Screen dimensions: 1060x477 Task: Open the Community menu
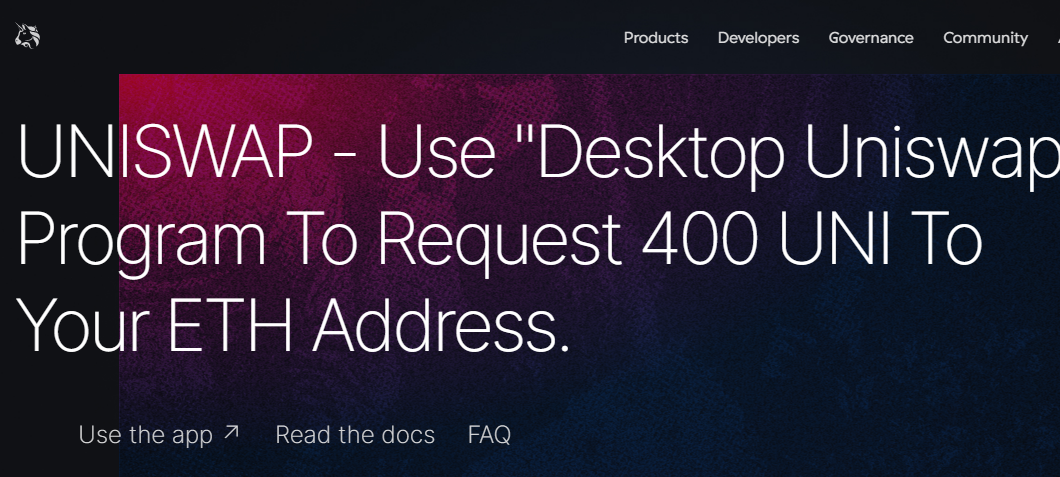pos(985,38)
